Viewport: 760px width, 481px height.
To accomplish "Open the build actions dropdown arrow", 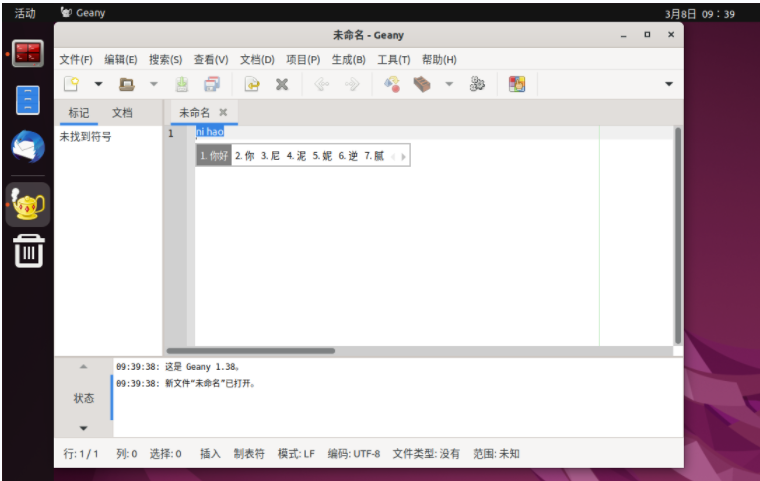I will (449, 84).
